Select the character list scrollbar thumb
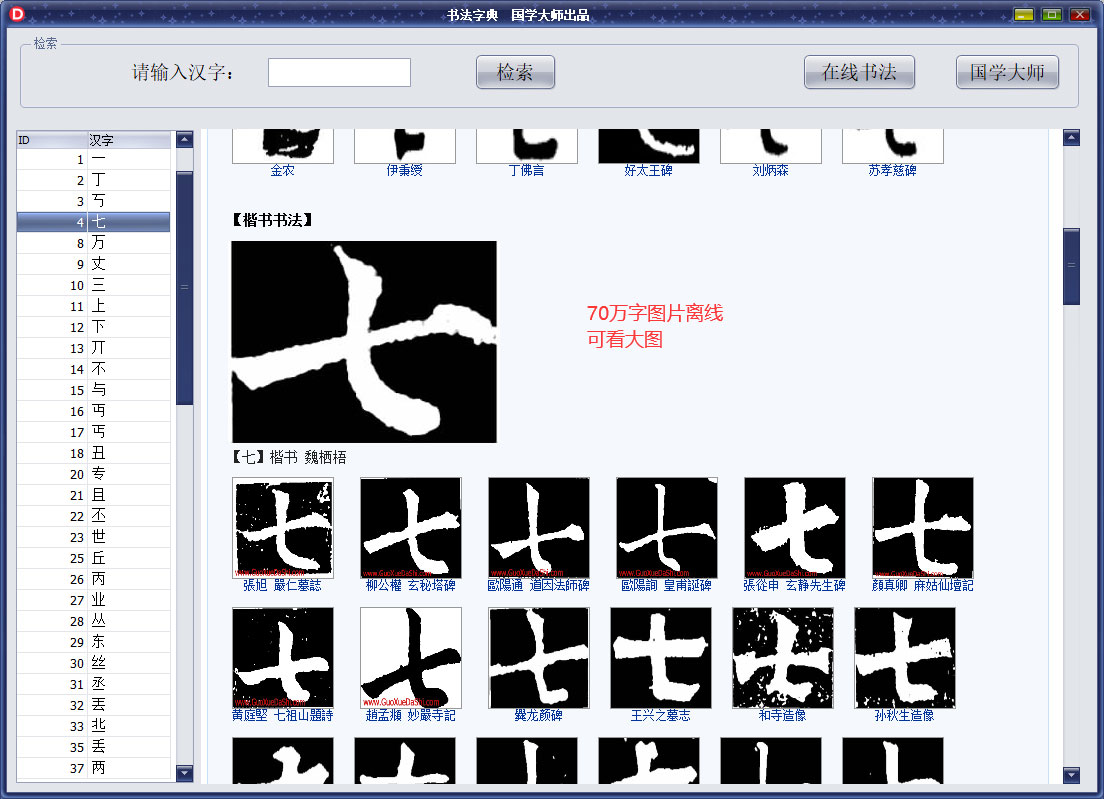This screenshot has height=799, width=1104. [184, 288]
